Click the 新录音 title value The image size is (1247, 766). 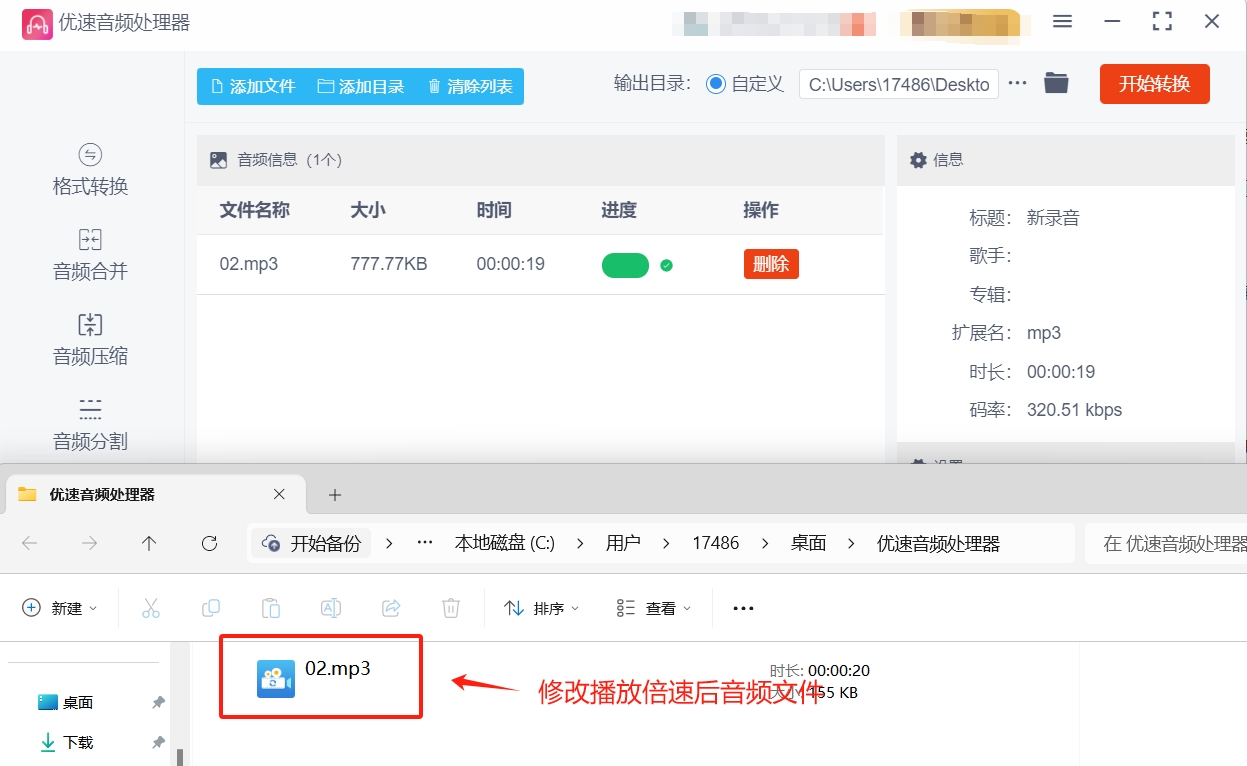point(1053,218)
